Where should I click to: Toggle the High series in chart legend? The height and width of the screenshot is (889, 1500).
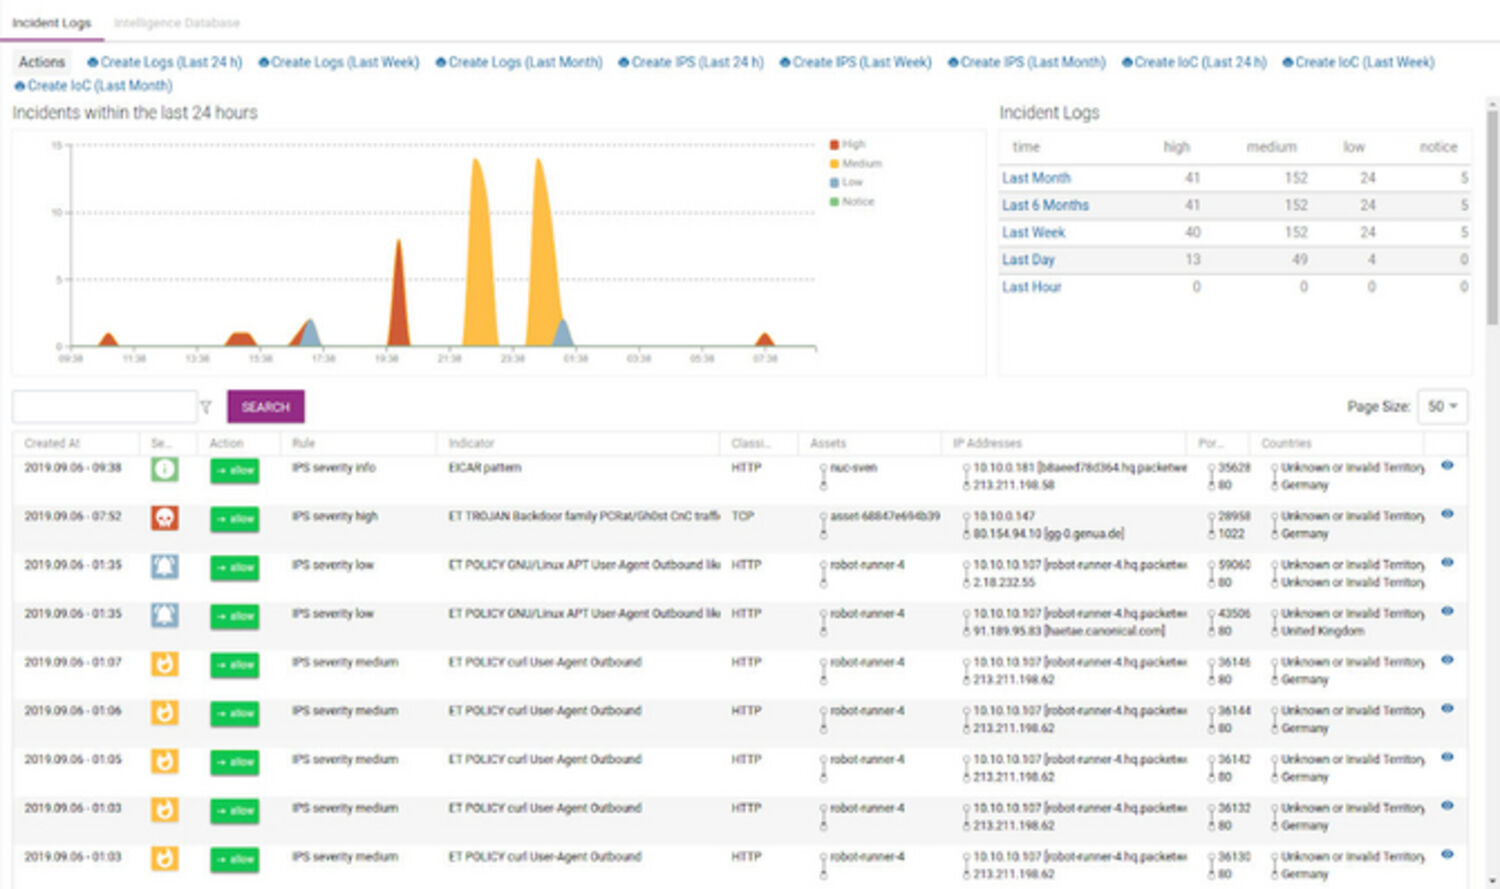coord(847,144)
